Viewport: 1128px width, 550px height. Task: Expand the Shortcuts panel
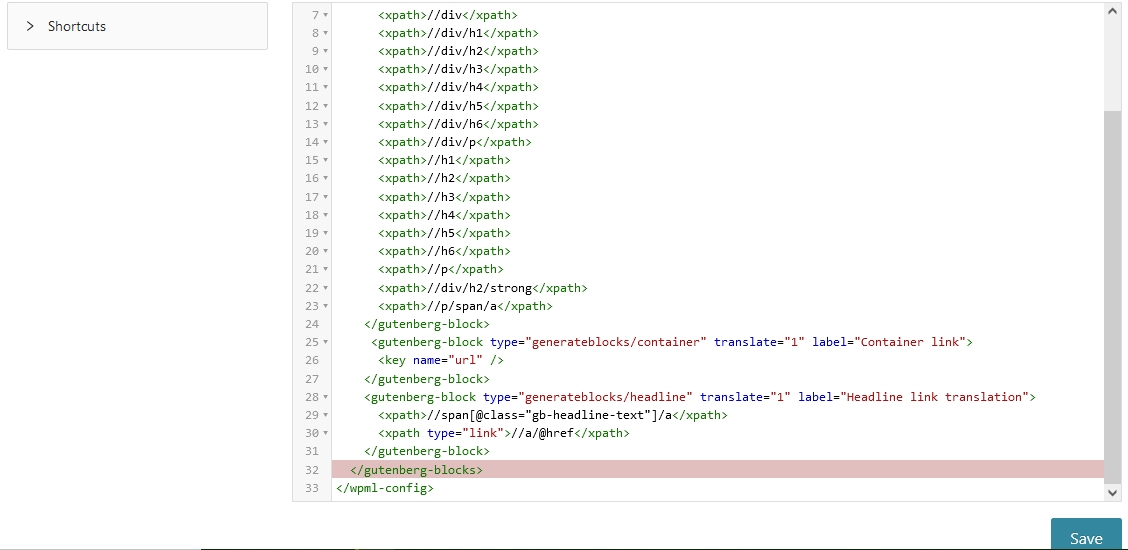137,27
